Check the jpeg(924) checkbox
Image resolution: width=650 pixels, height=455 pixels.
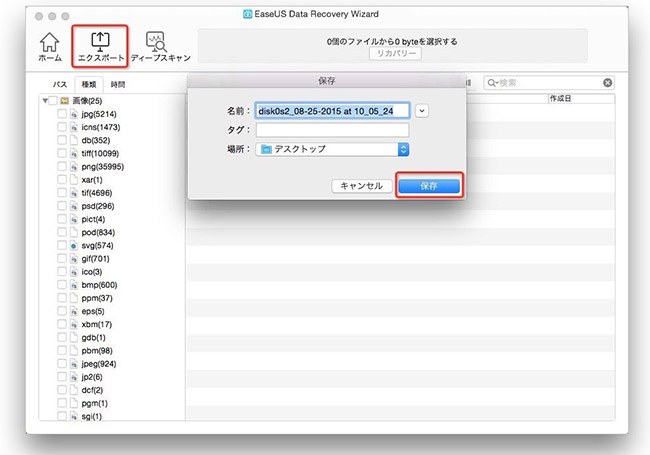pyautogui.click(x=62, y=364)
